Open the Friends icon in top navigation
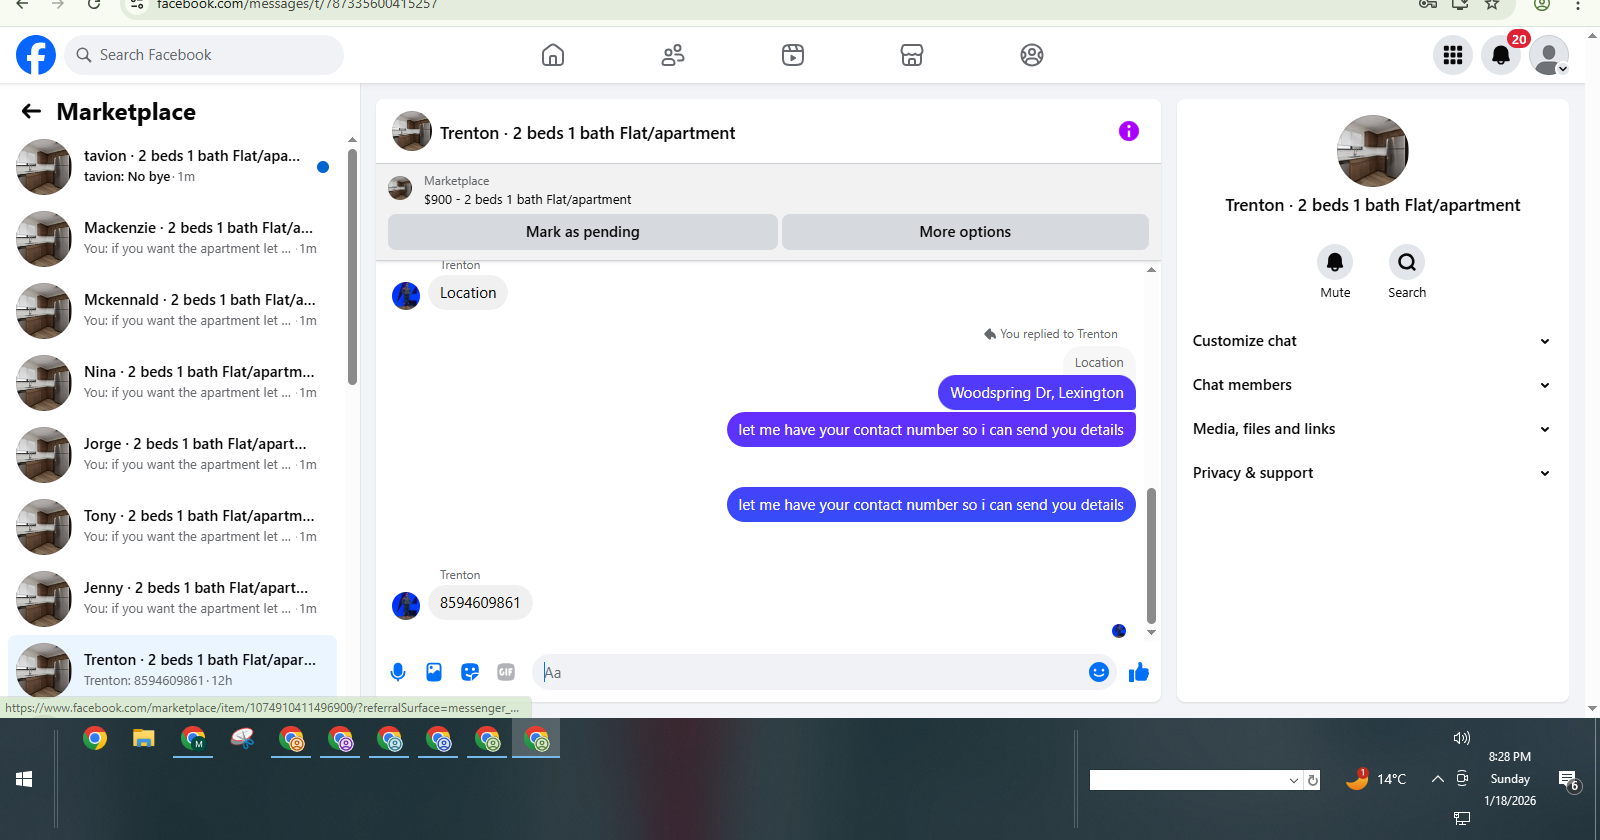Image resolution: width=1600 pixels, height=840 pixels. pyautogui.click(x=673, y=55)
